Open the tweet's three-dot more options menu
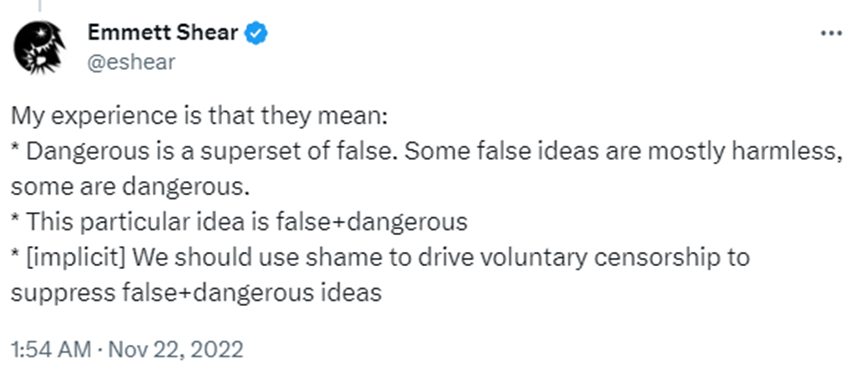The height and width of the screenshot is (366, 865). (831, 34)
